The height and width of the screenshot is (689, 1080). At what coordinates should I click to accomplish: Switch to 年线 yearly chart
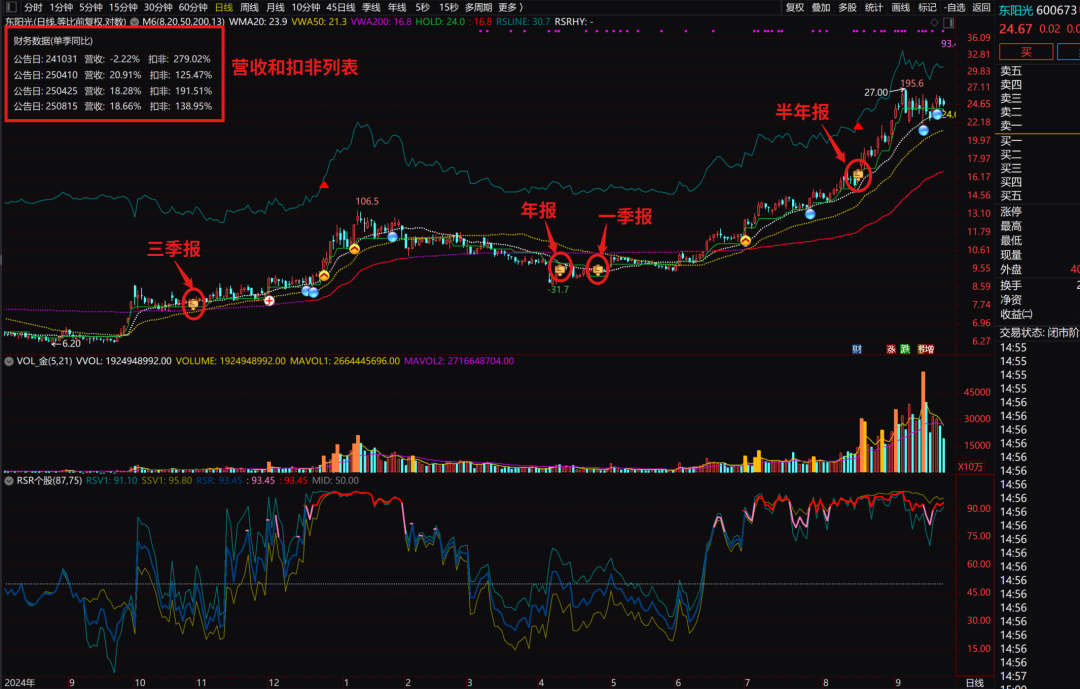pos(397,8)
